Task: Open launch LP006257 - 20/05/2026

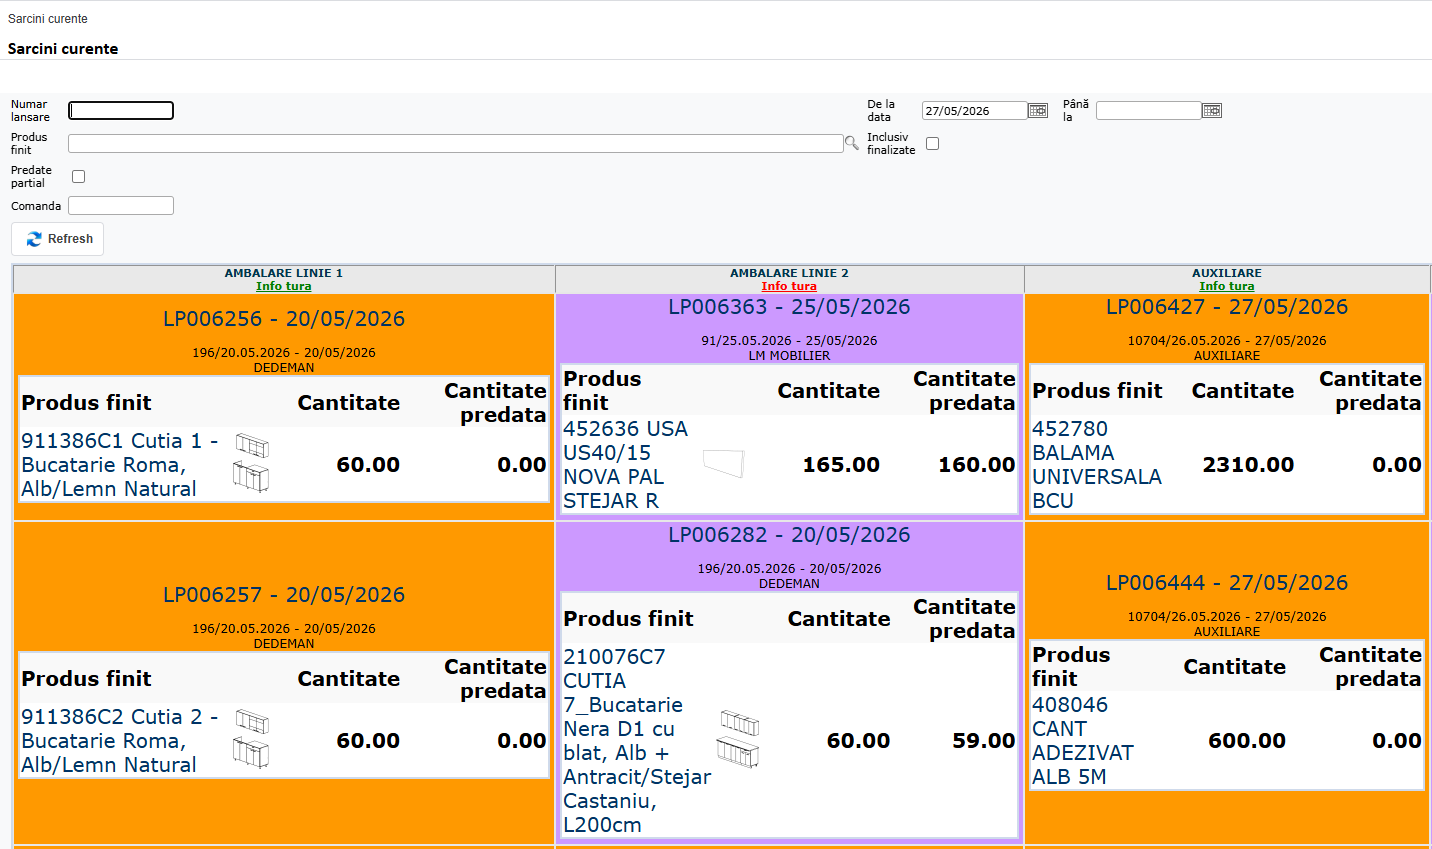Action: click(x=284, y=595)
